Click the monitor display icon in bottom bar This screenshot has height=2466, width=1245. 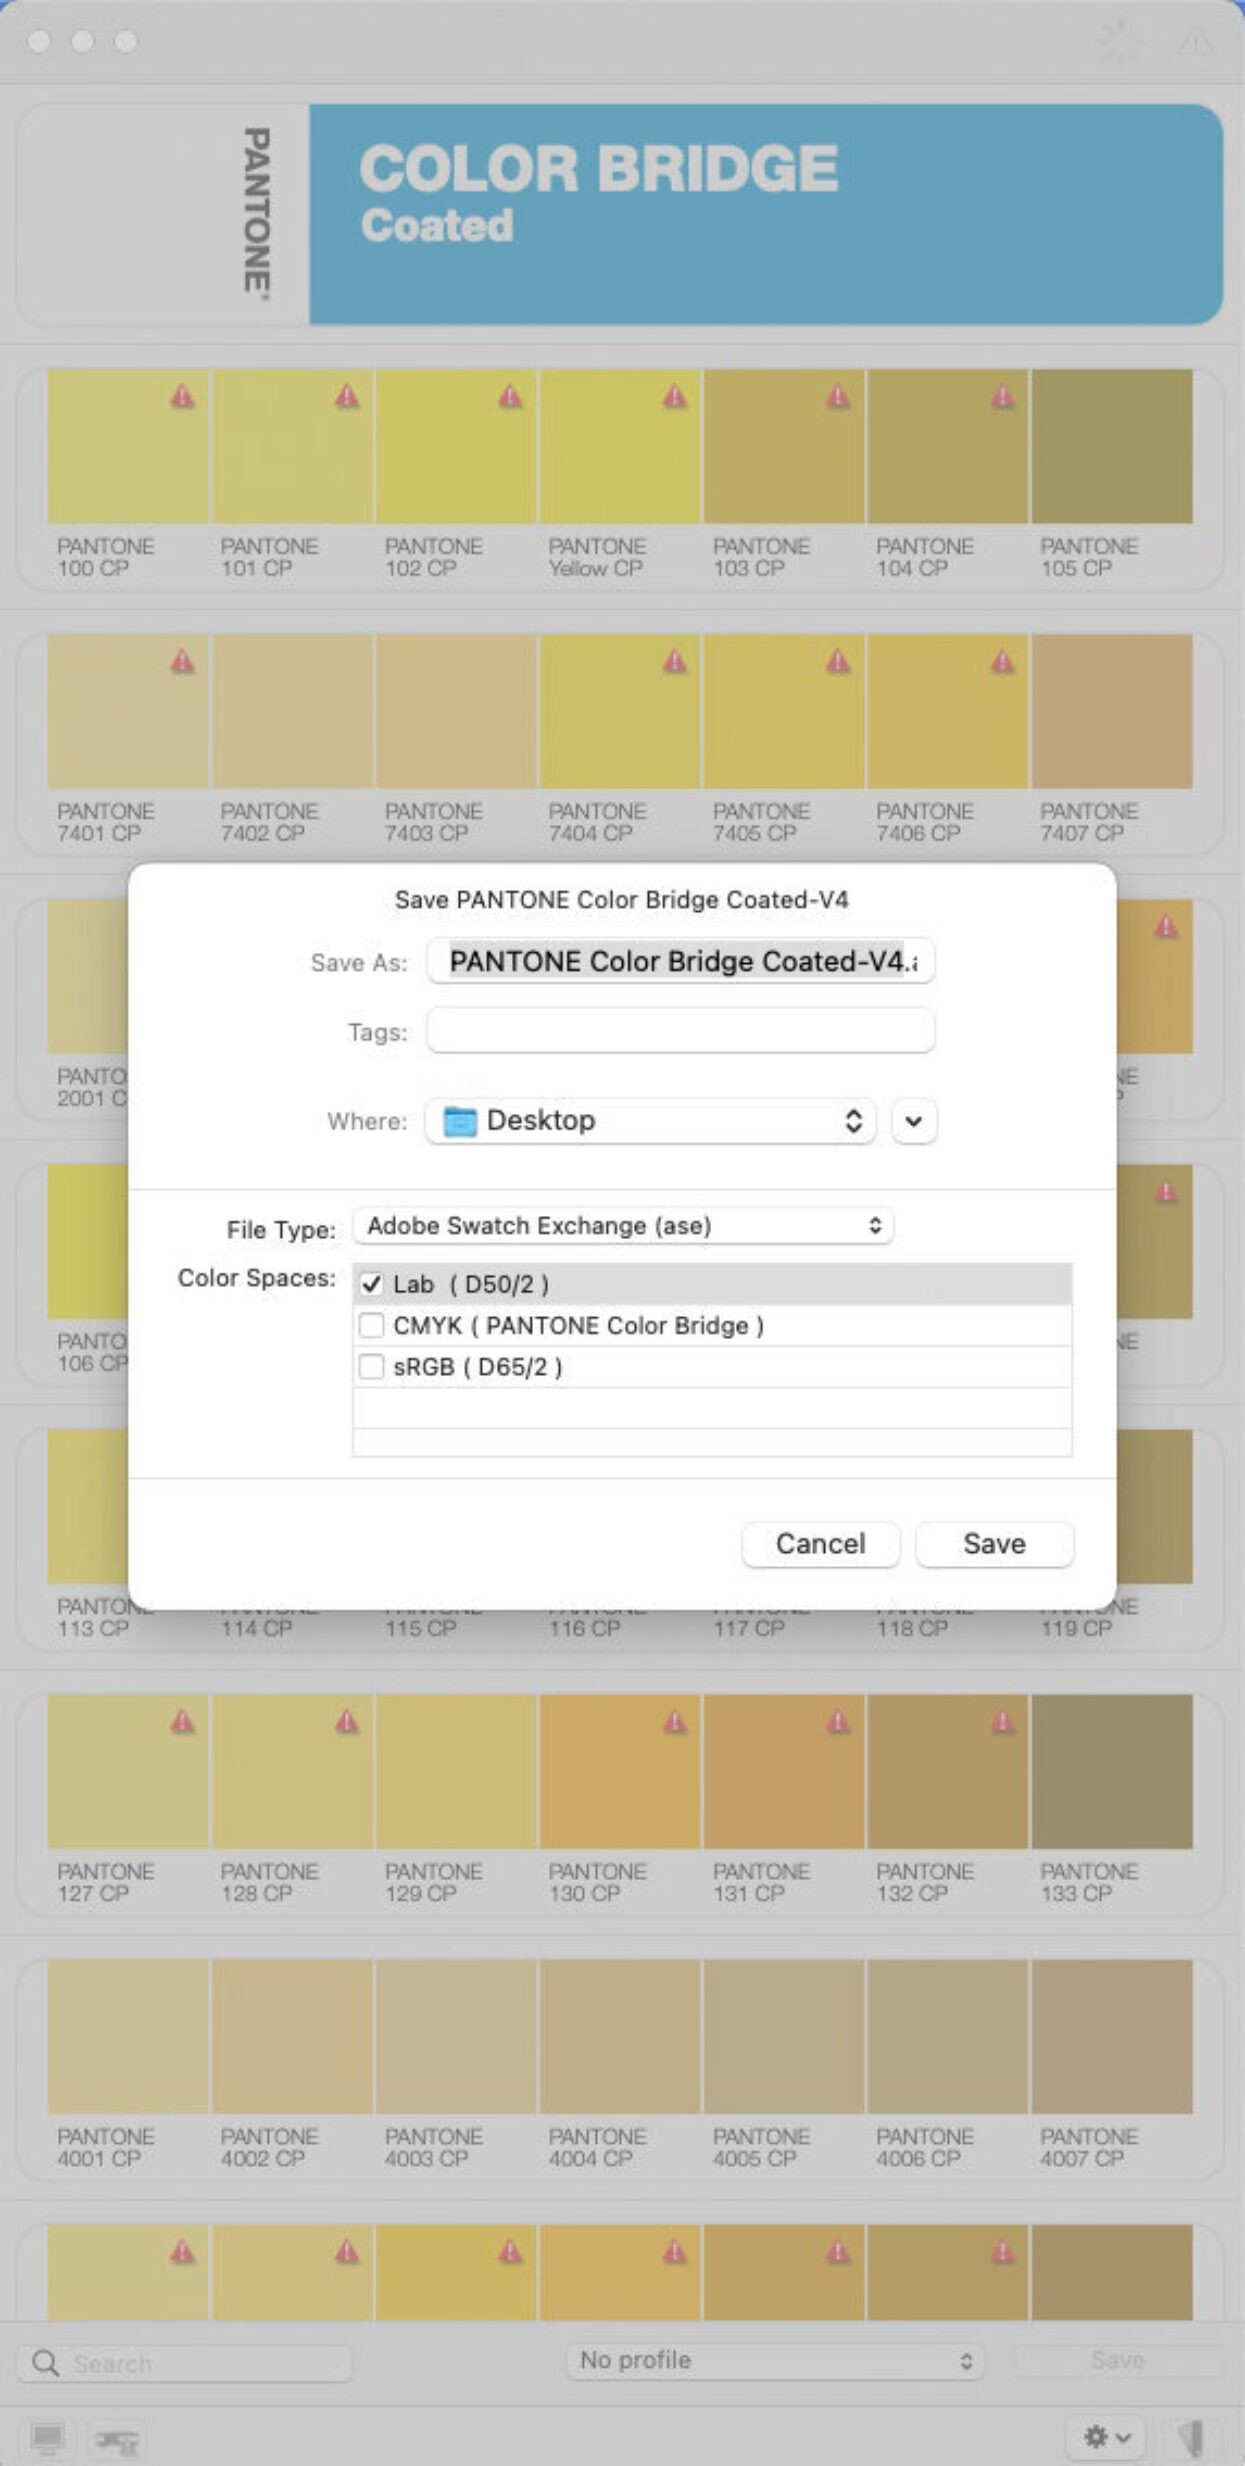(x=47, y=2438)
